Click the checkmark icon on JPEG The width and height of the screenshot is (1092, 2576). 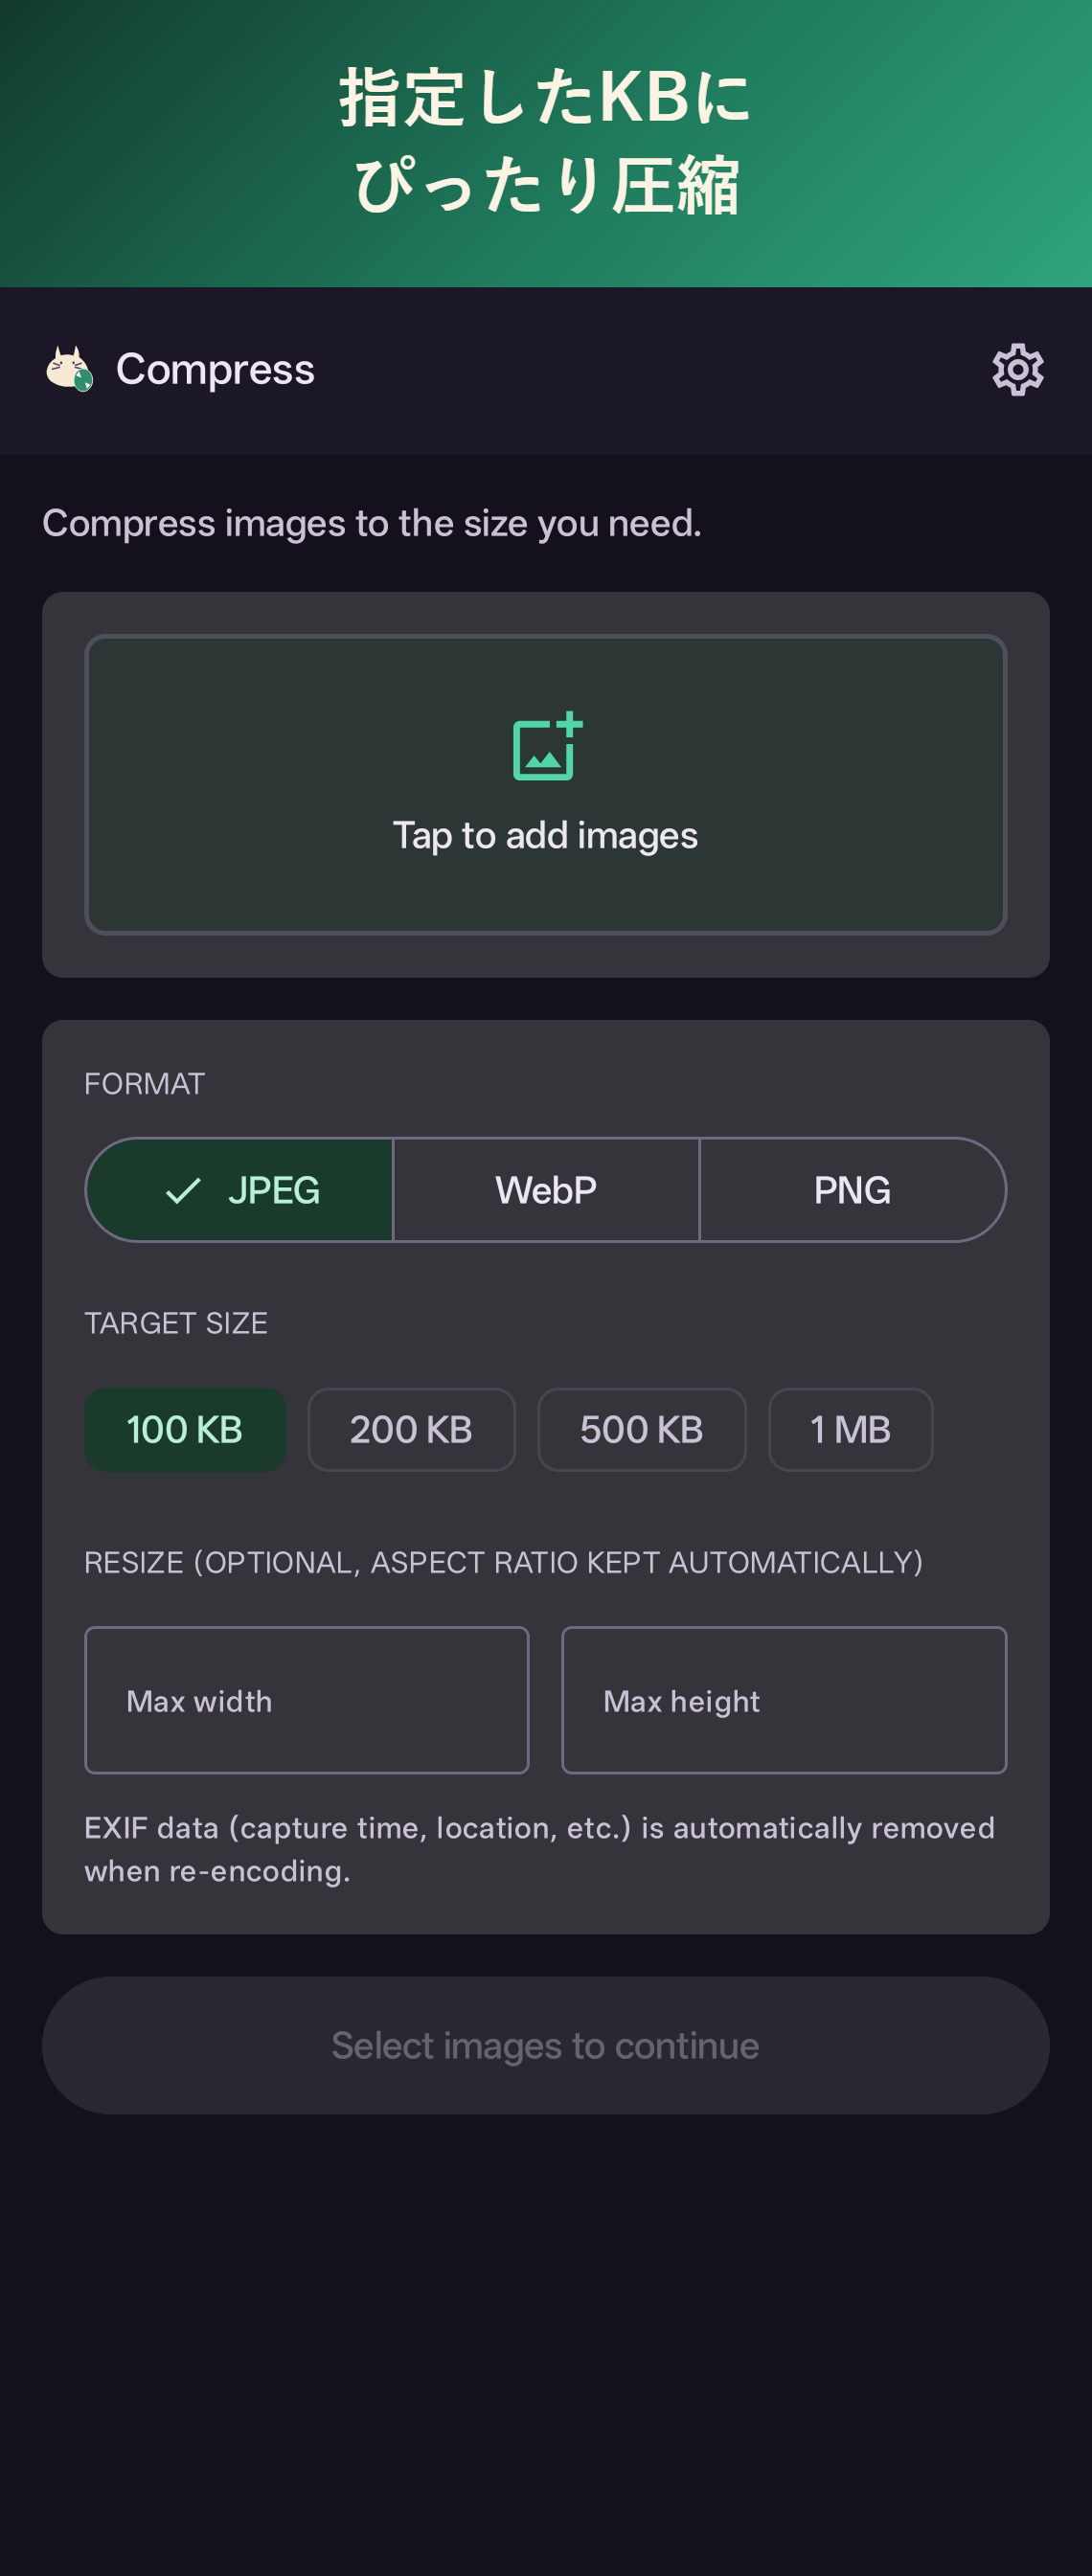click(183, 1190)
